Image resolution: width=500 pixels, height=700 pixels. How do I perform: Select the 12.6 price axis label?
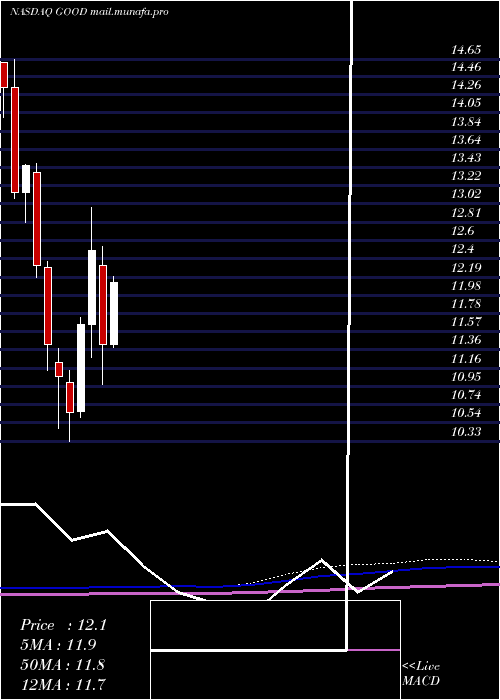(462, 231)
